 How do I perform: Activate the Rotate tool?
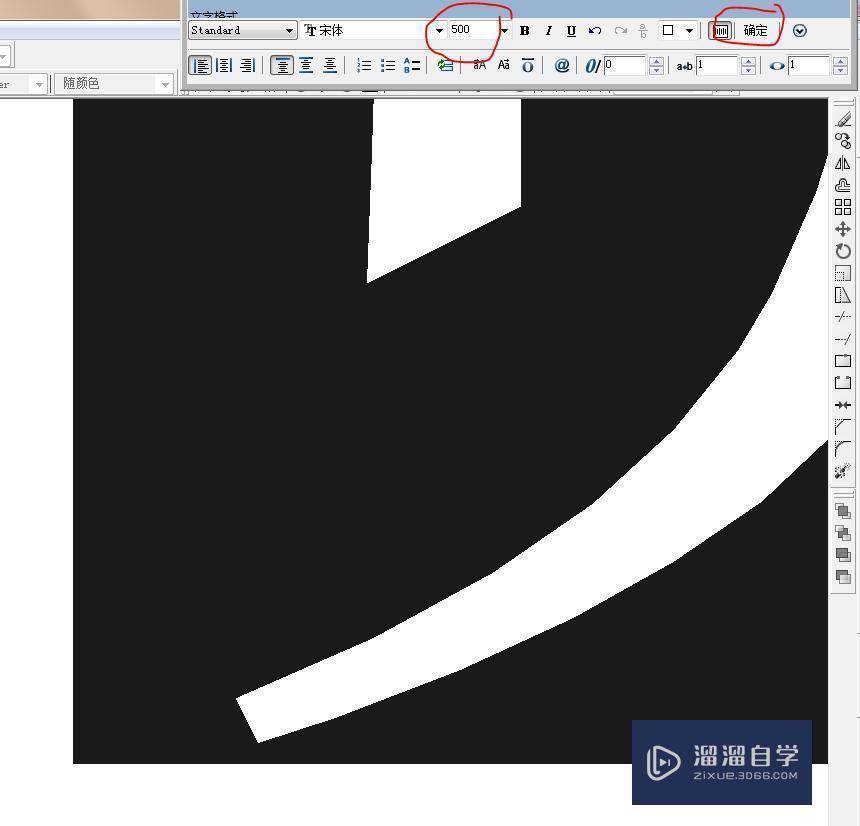tap(843, 251)
